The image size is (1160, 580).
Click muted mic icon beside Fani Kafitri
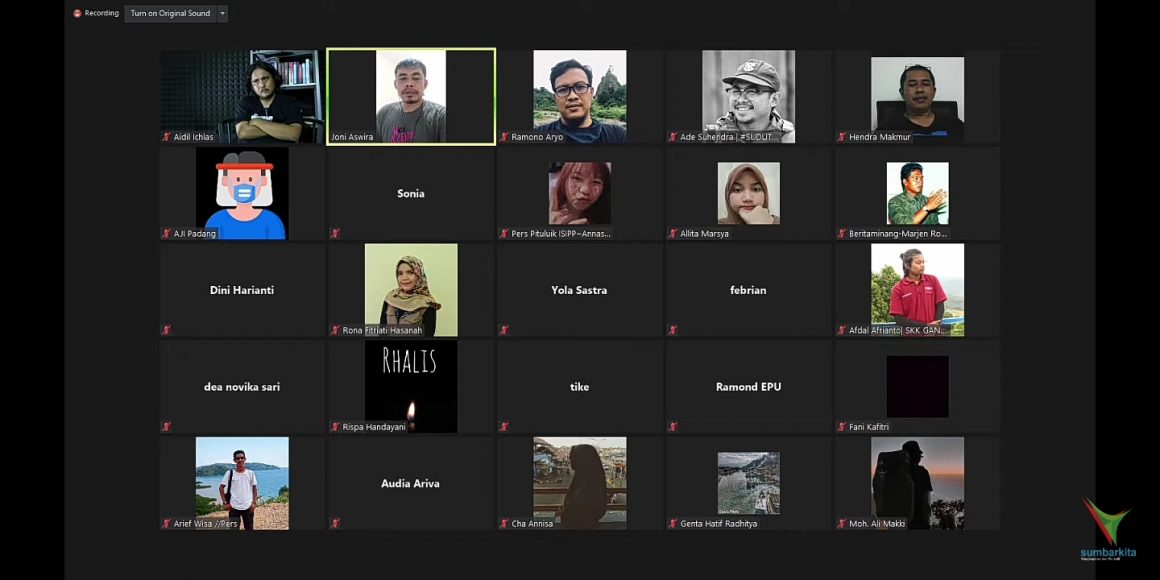[842, 427]
